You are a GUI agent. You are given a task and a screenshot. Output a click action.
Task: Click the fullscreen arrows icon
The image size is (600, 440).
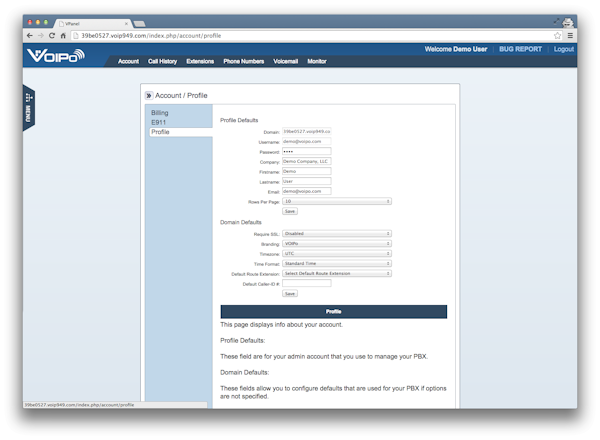tap(556, 22)
